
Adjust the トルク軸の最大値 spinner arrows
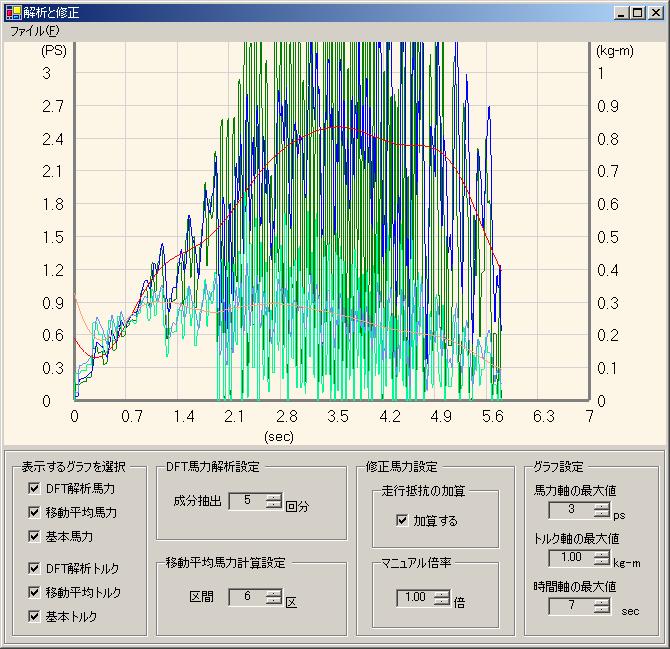click(602, 558)
